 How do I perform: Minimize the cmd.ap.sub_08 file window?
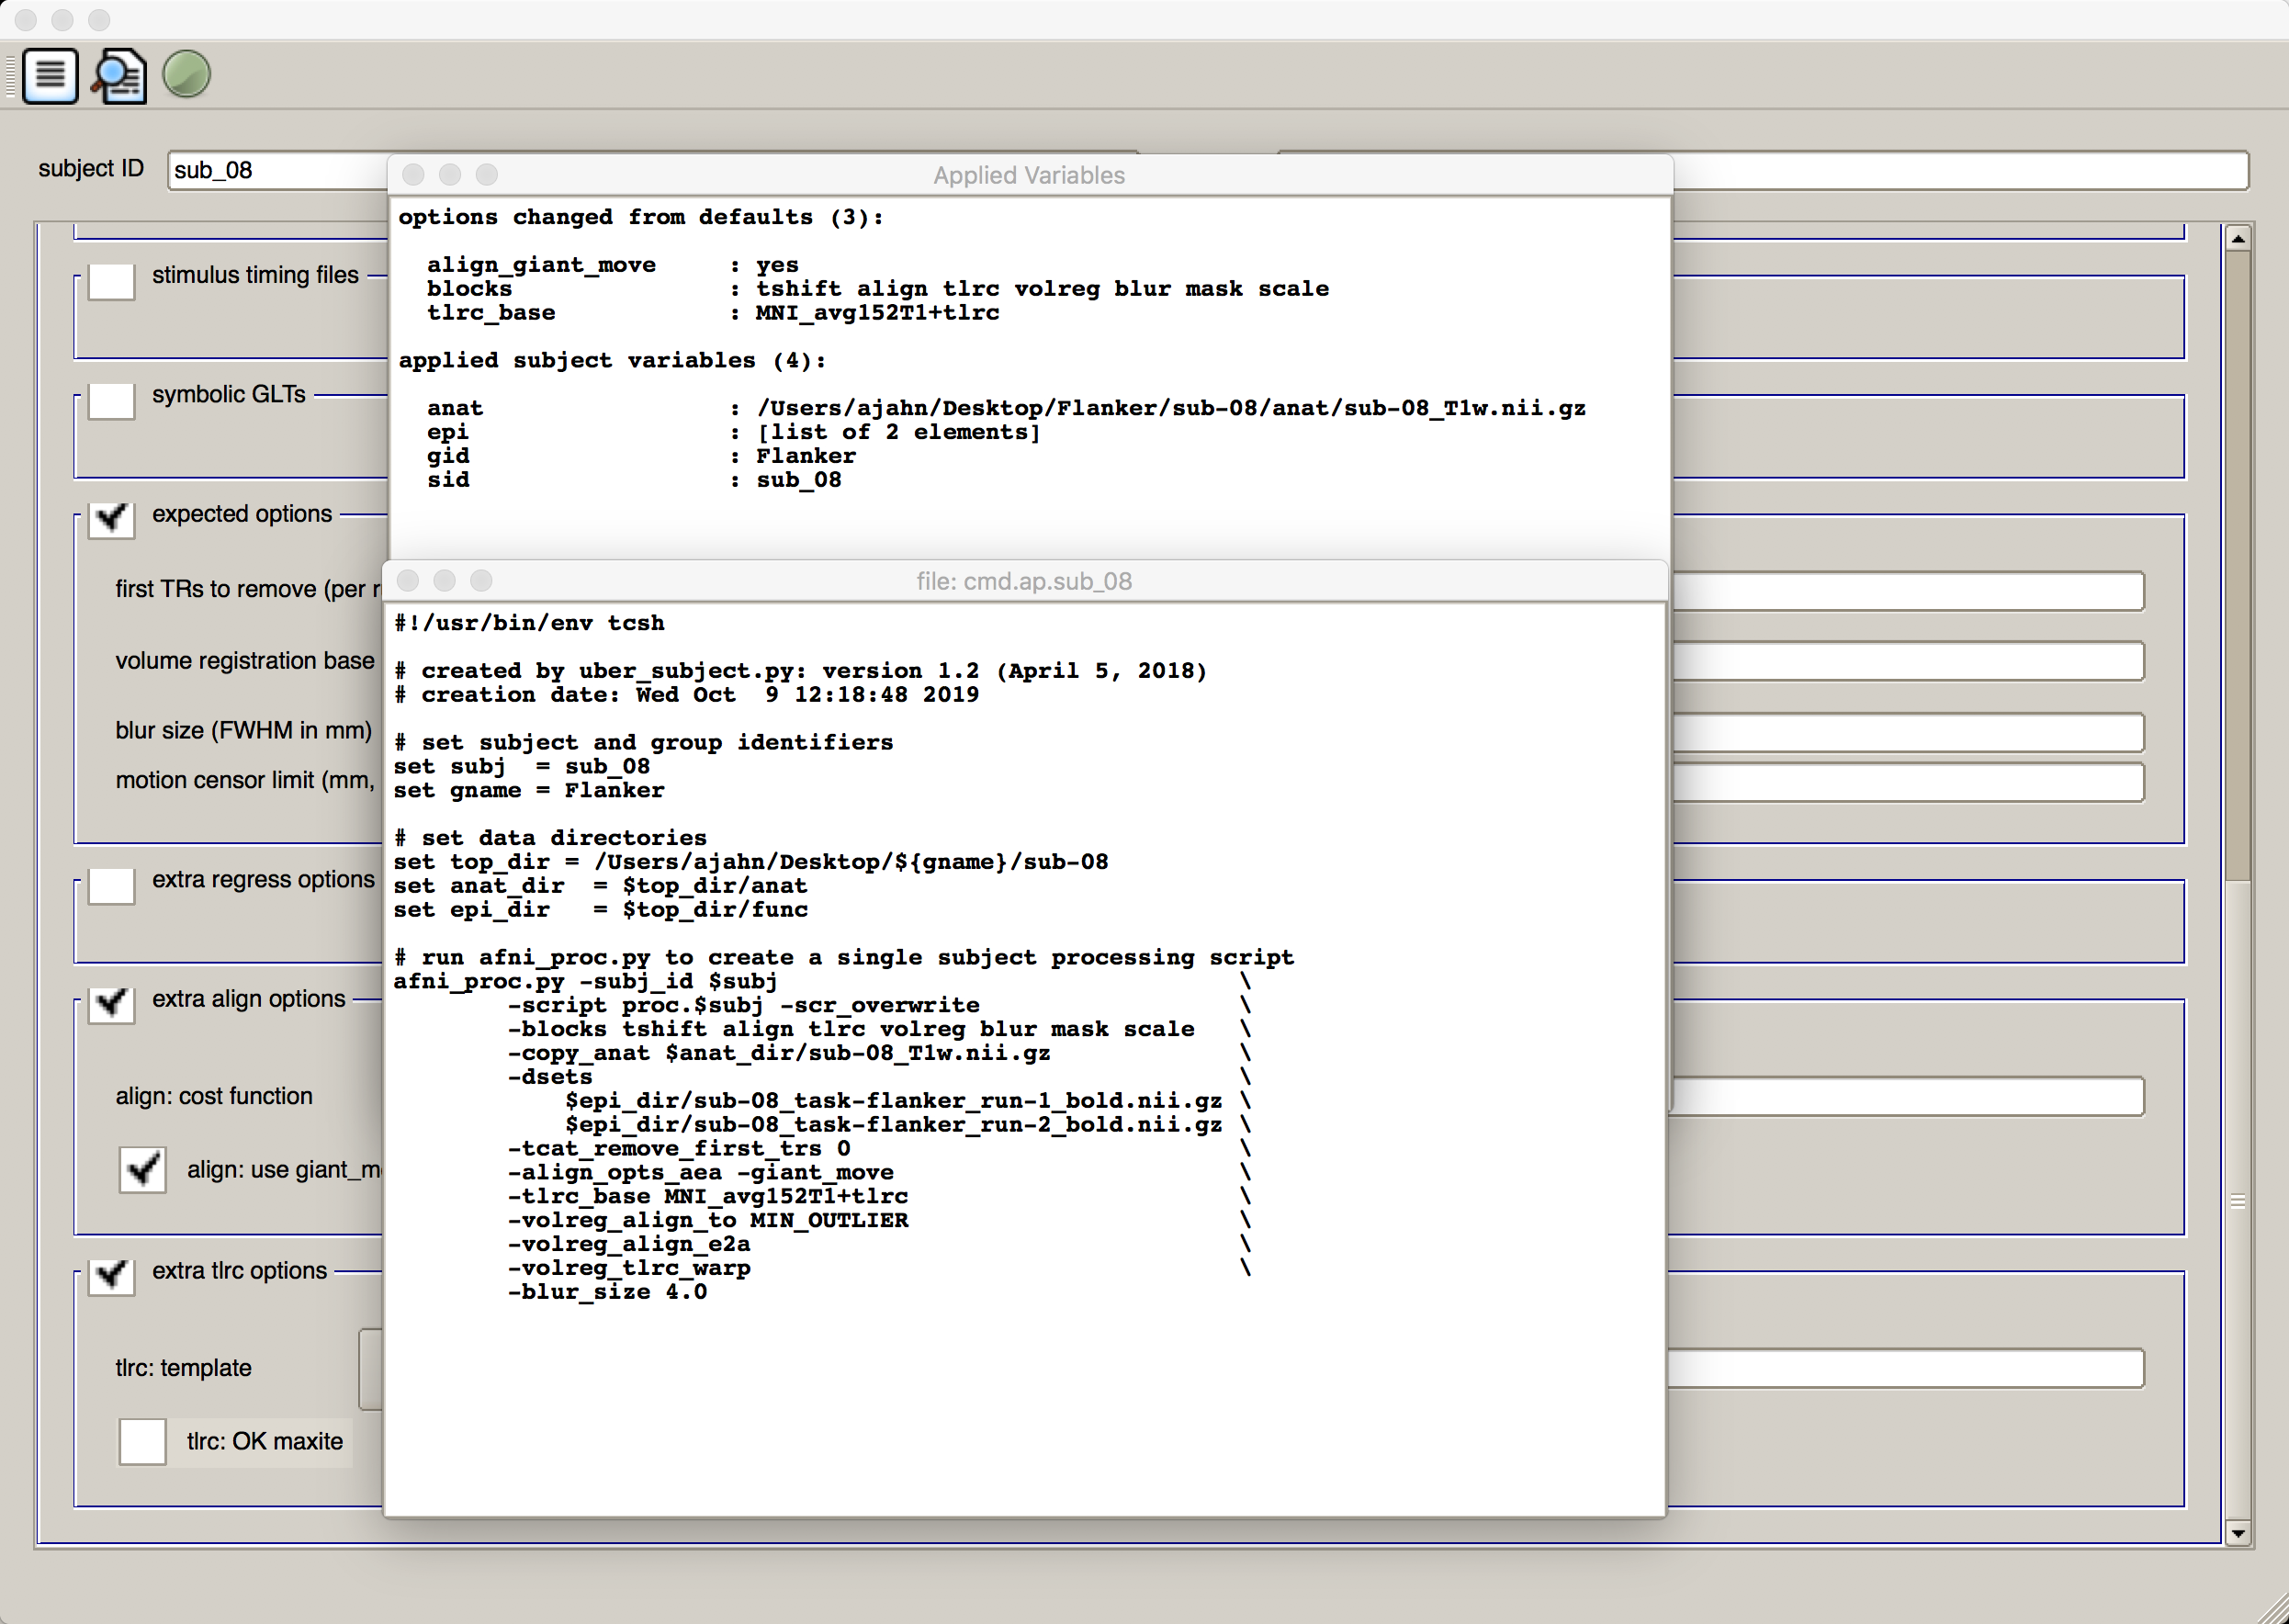click(x=445, y=581)
